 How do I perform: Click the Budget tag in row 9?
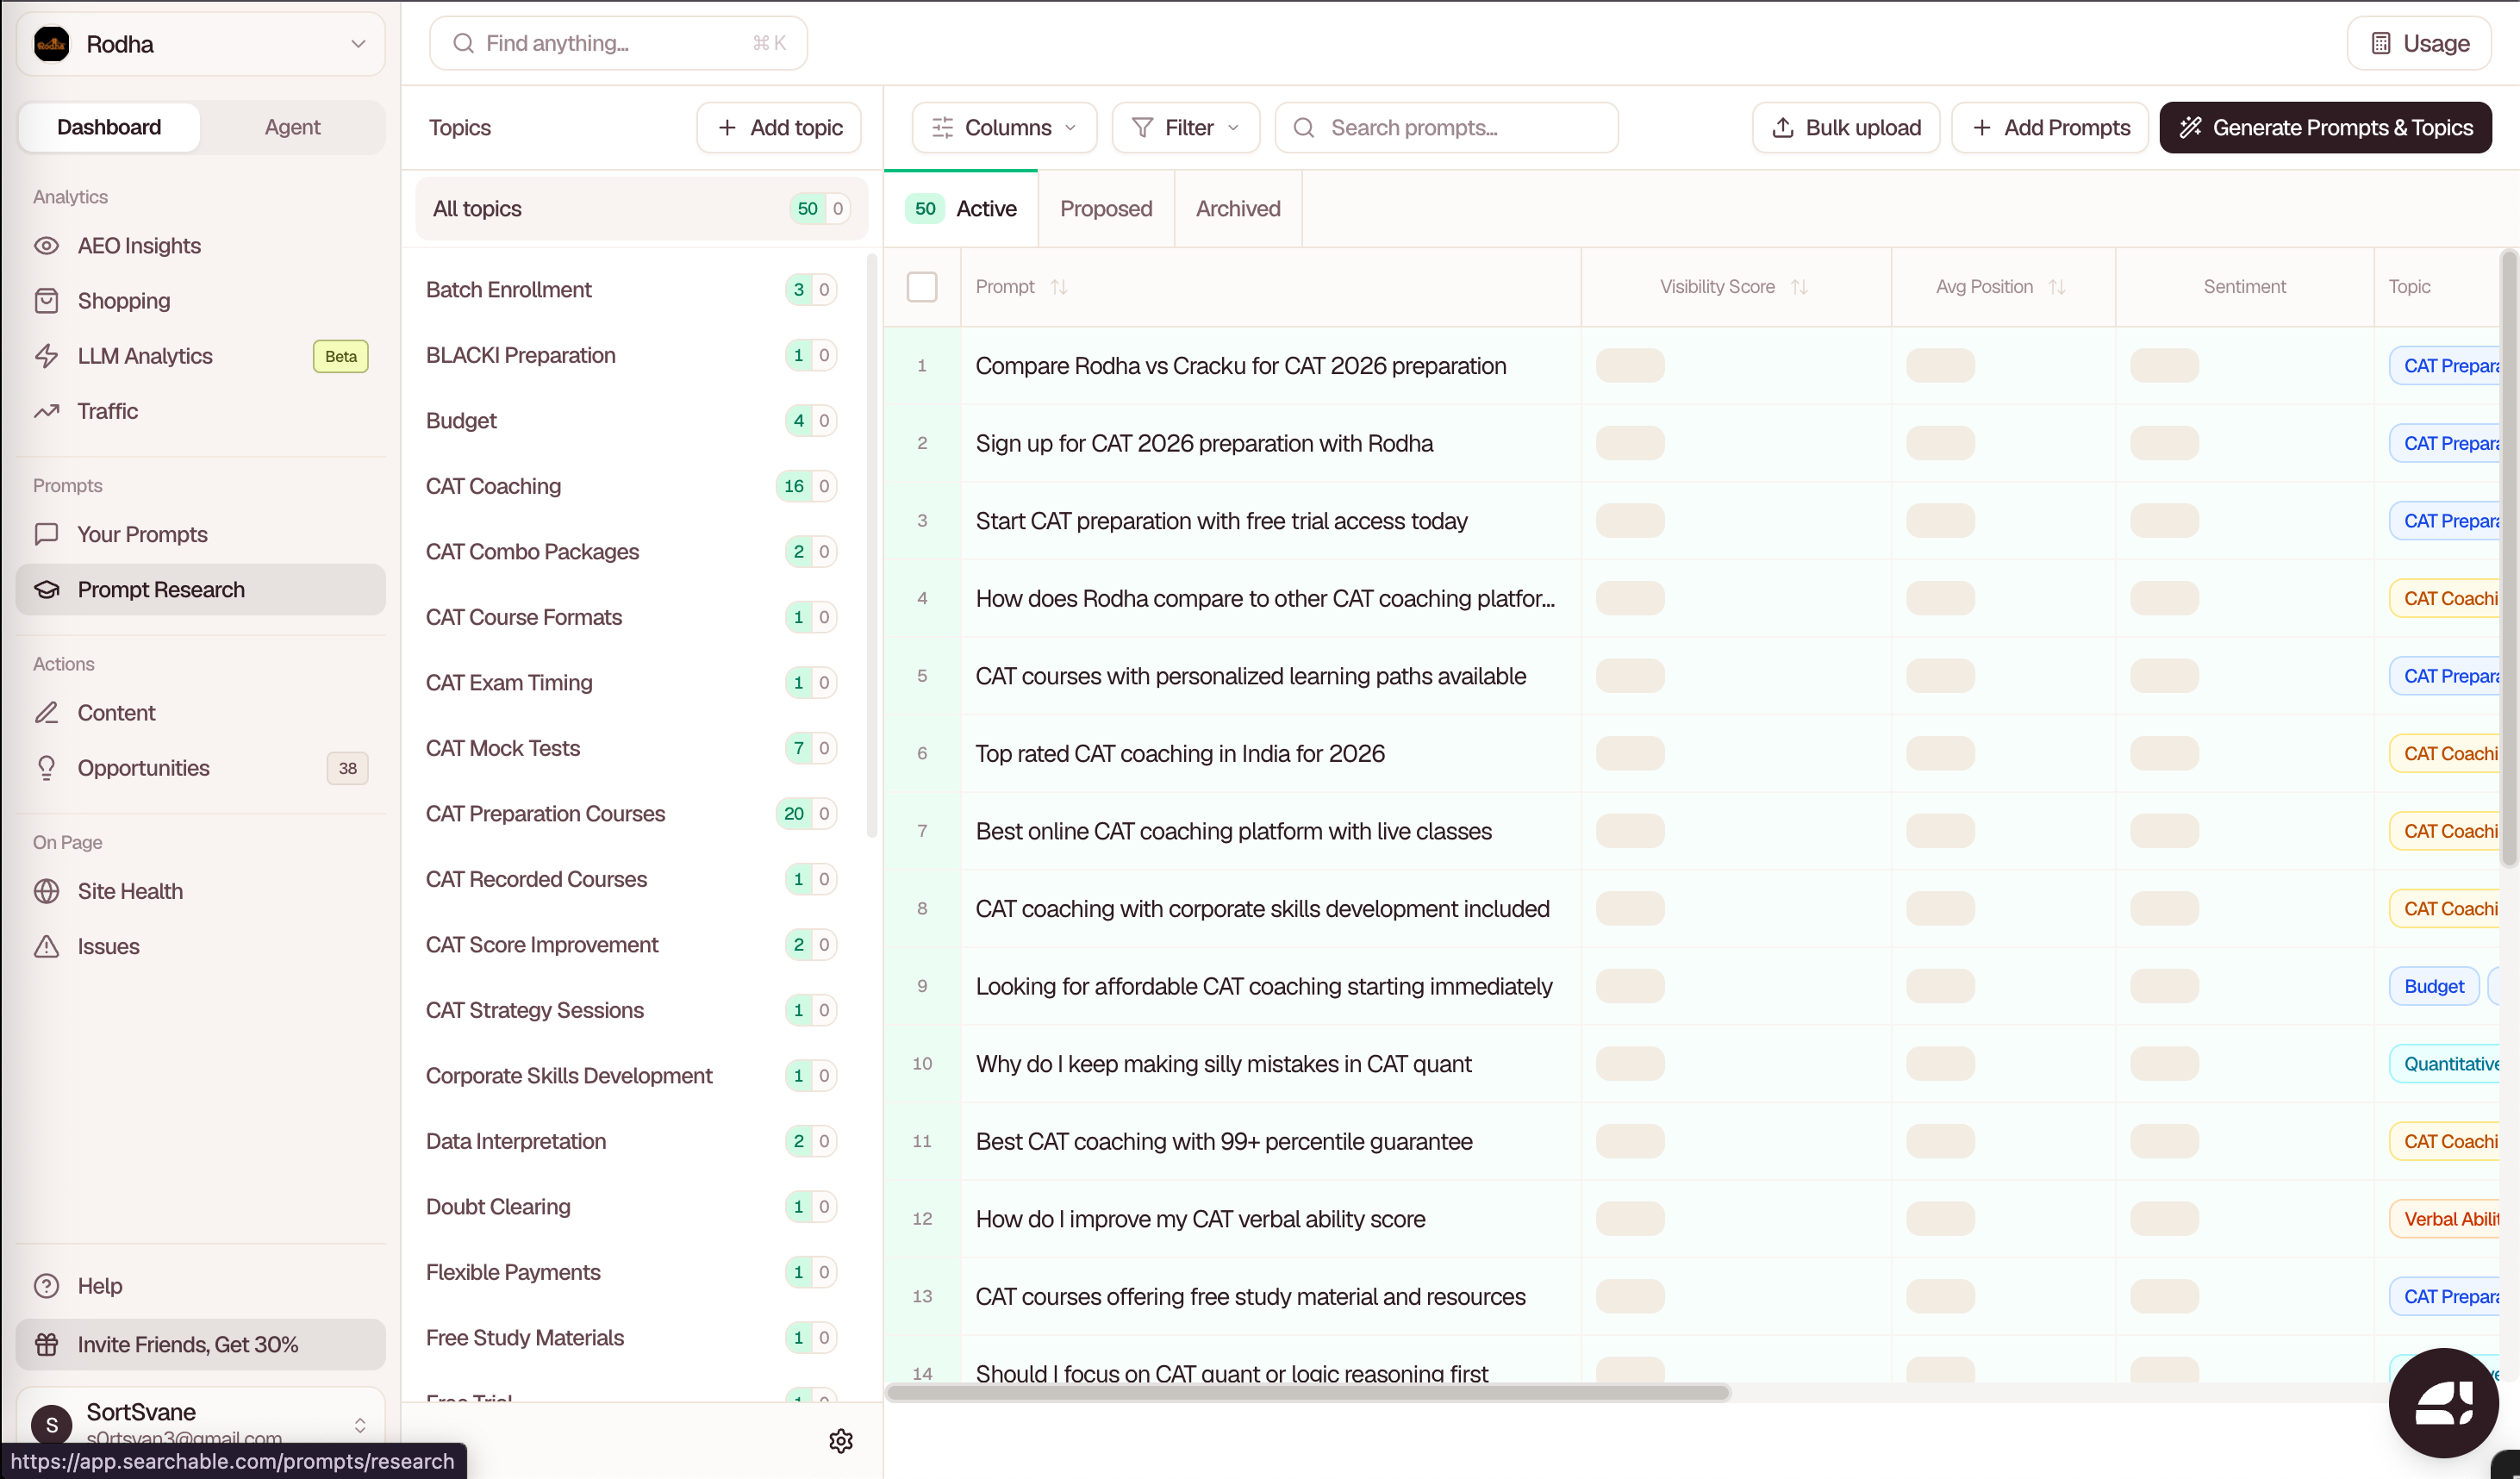(x=2433, y=987)
